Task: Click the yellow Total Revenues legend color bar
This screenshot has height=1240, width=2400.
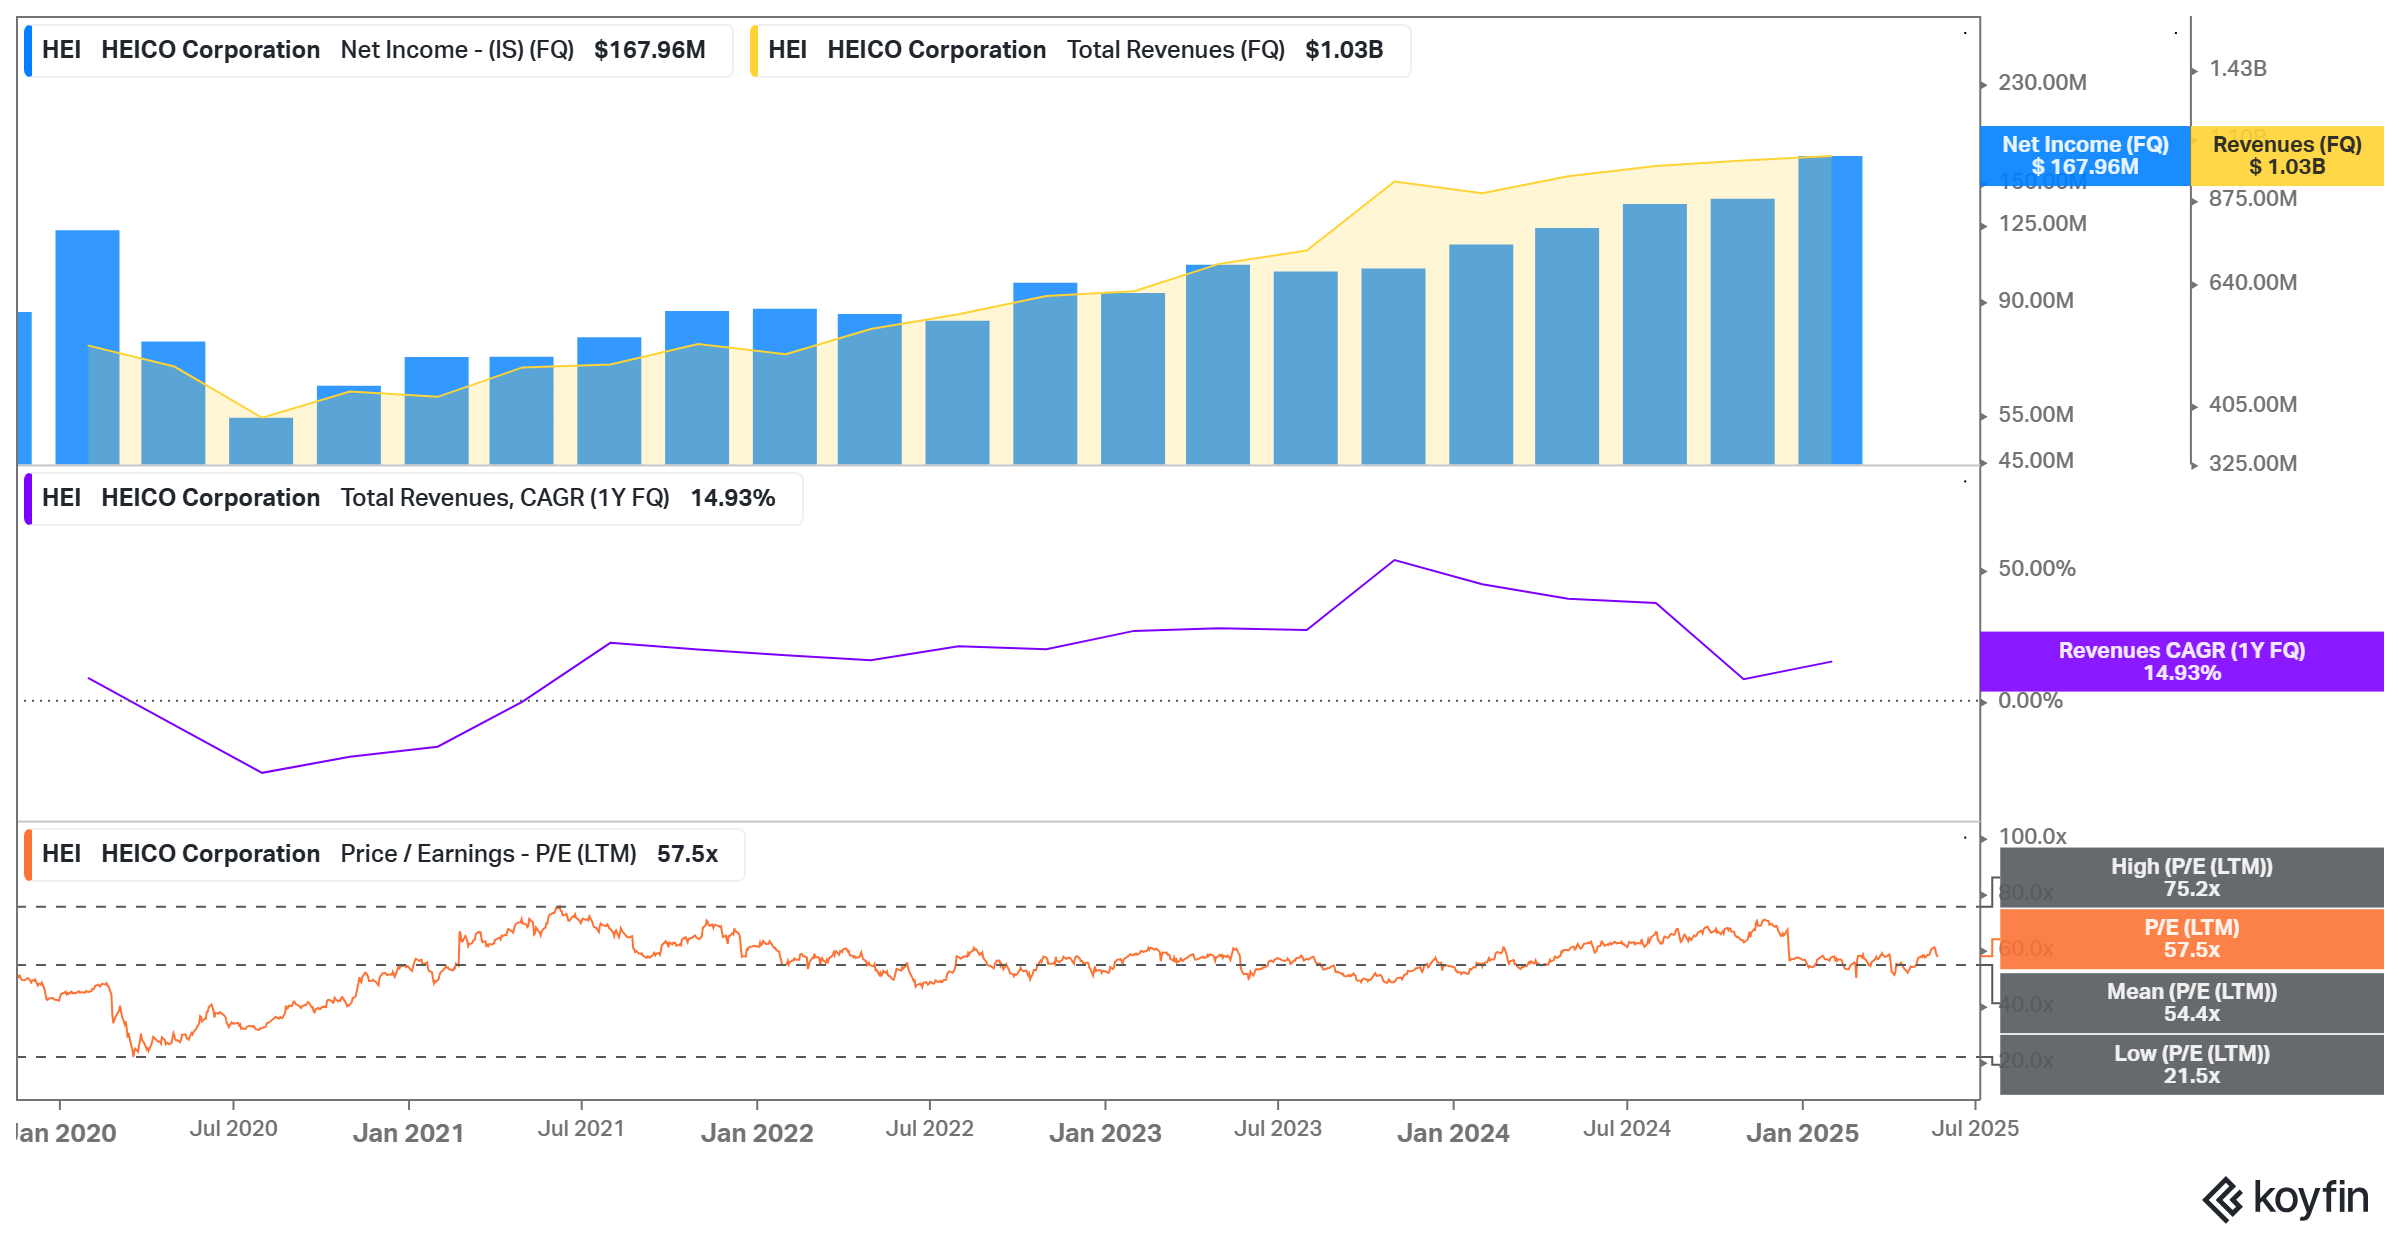Action: click(x=754, y=50)
